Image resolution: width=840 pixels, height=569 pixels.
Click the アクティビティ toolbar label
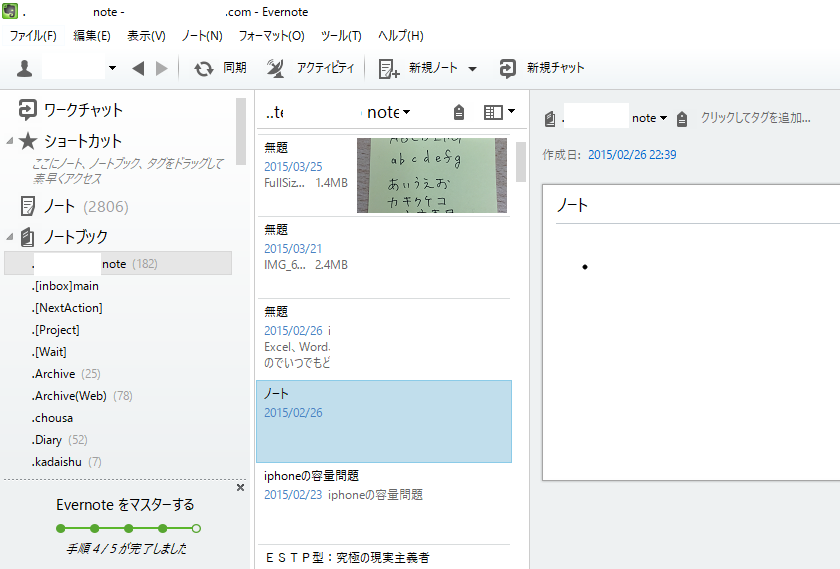point(325,68)
